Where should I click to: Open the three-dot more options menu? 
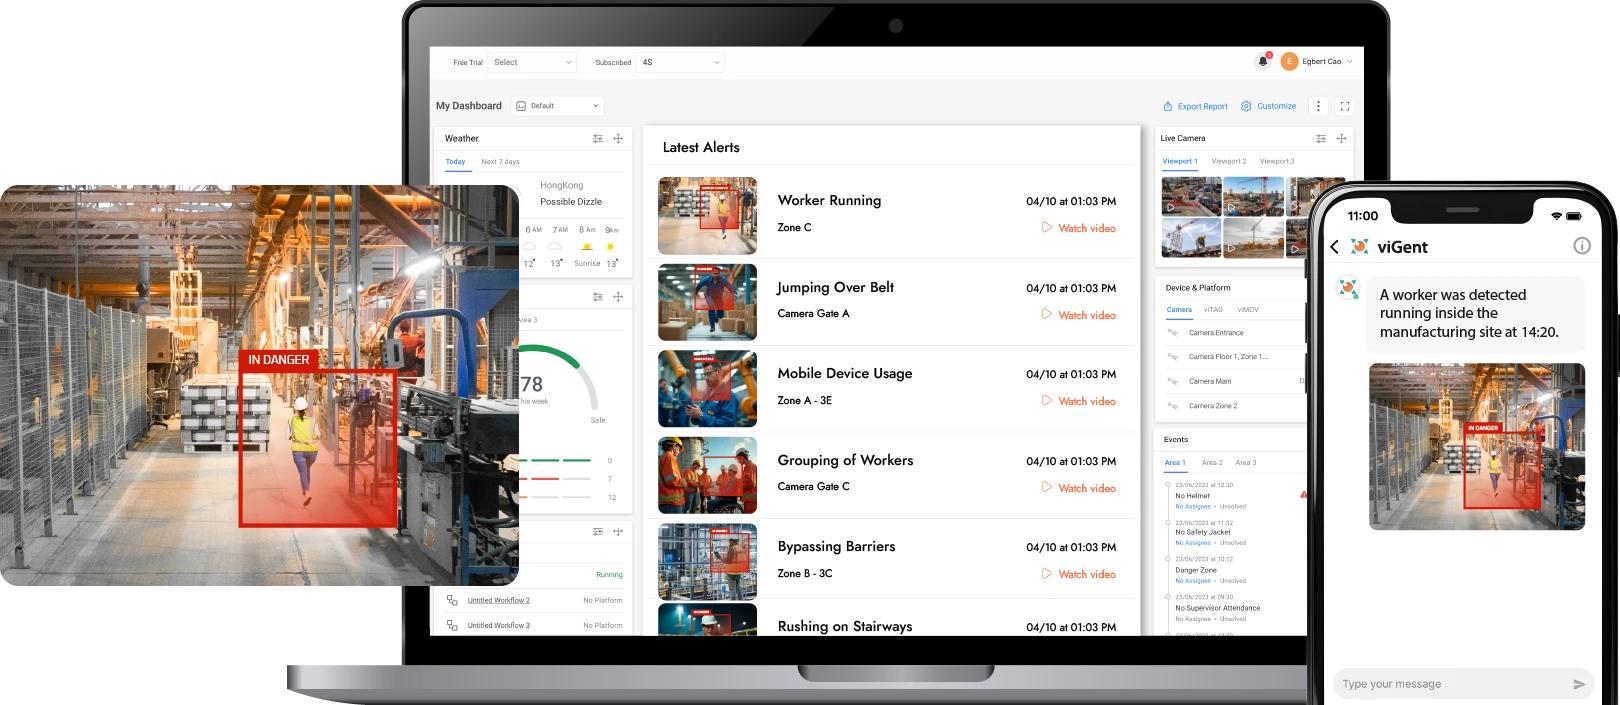click(x=1318, y=106)
